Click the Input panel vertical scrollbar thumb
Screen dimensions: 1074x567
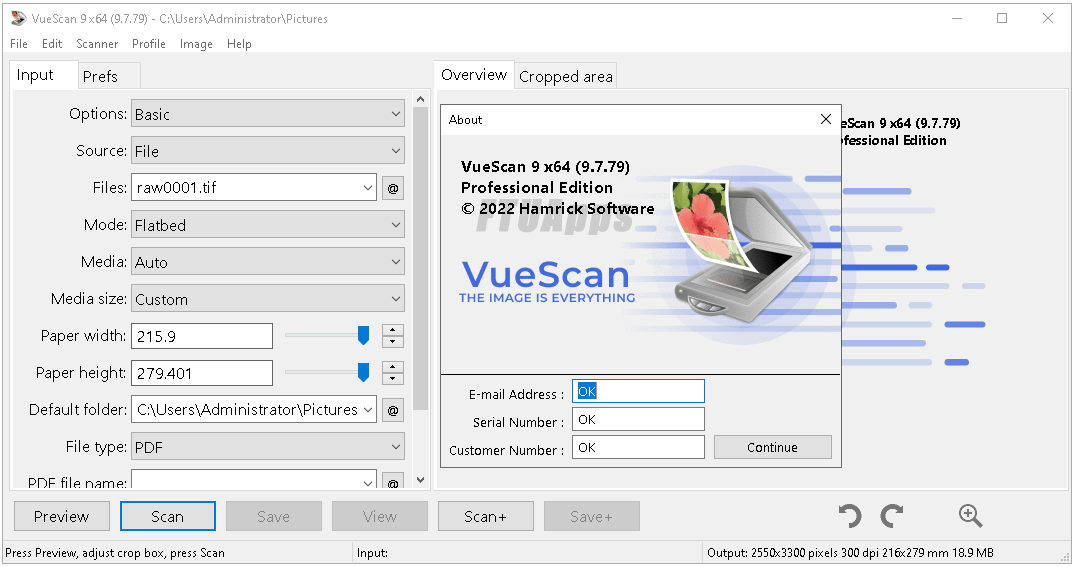(x=421, y=259)
